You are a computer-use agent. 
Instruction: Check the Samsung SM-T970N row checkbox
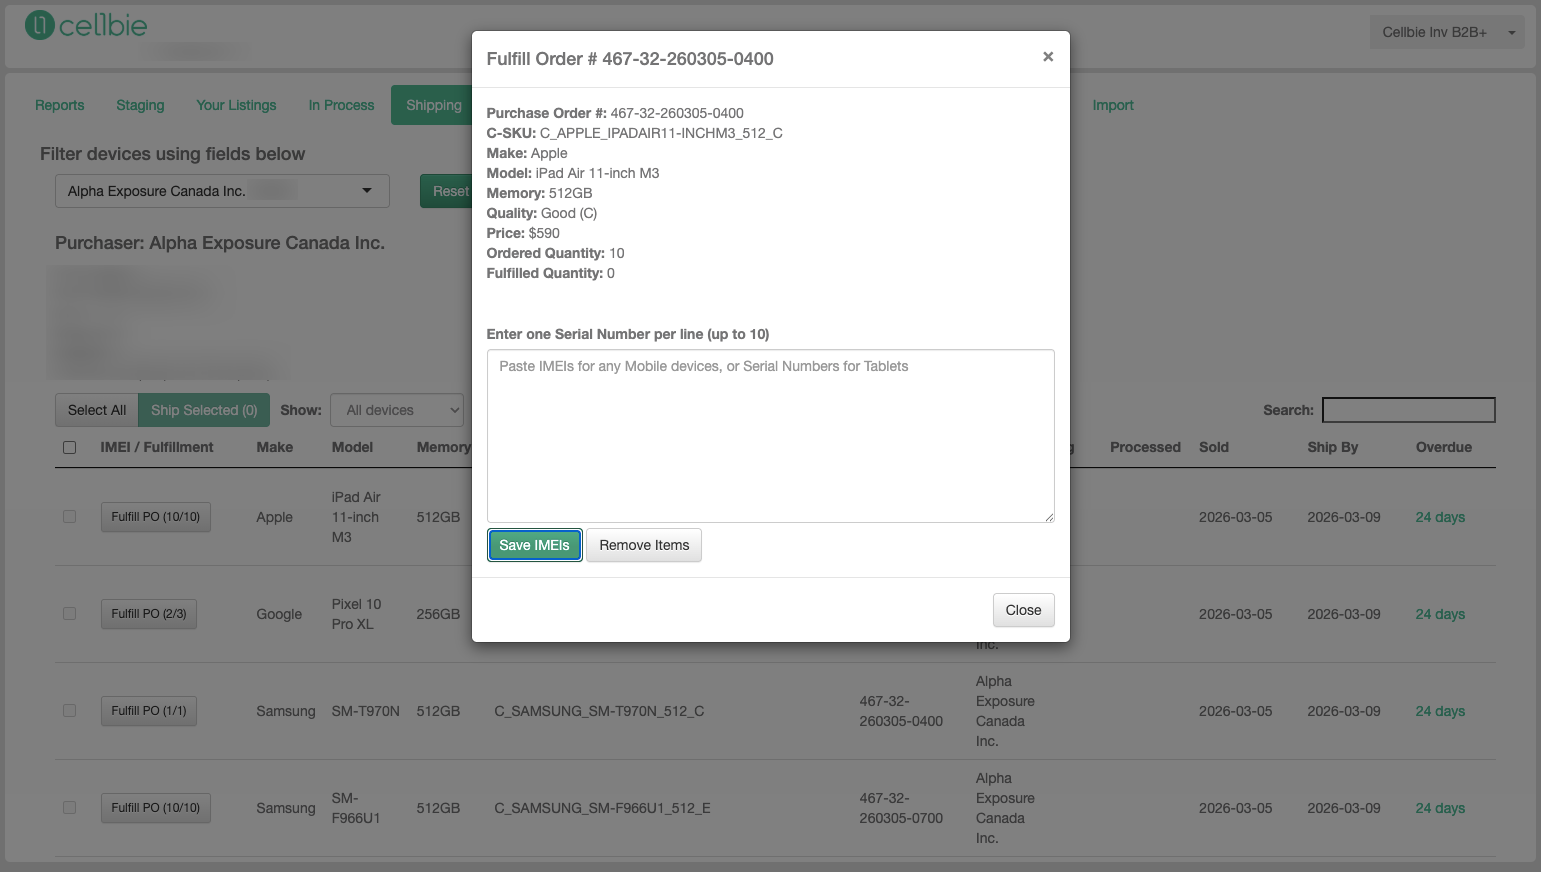pos(69,711)
